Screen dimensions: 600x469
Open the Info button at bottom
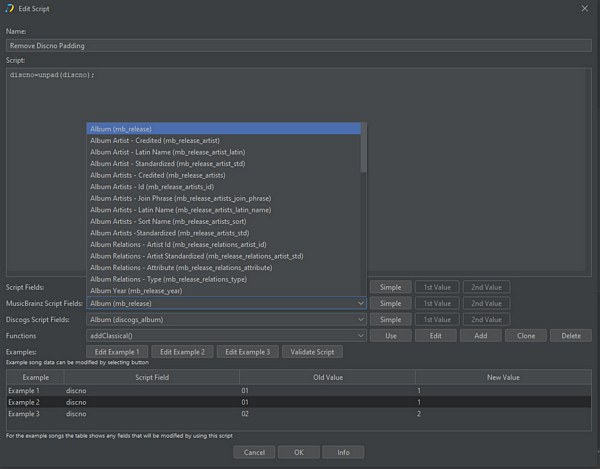click(343, 452)
